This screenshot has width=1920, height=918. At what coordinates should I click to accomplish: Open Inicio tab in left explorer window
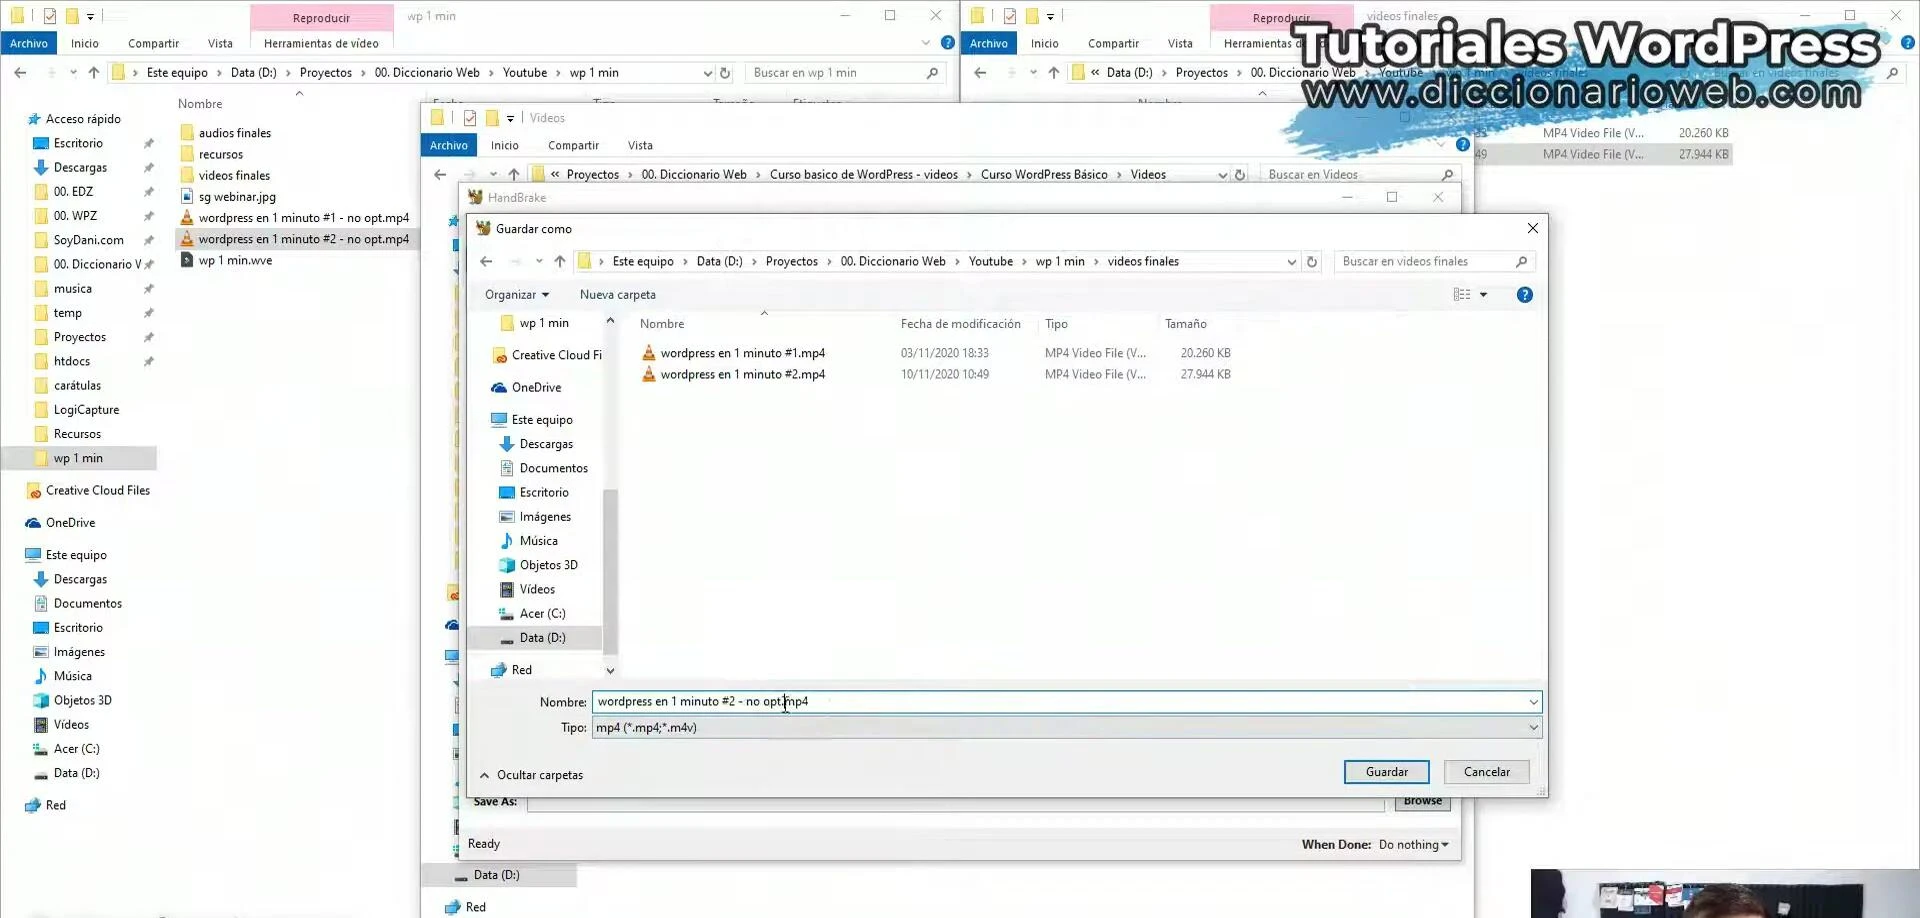(85, 44)
